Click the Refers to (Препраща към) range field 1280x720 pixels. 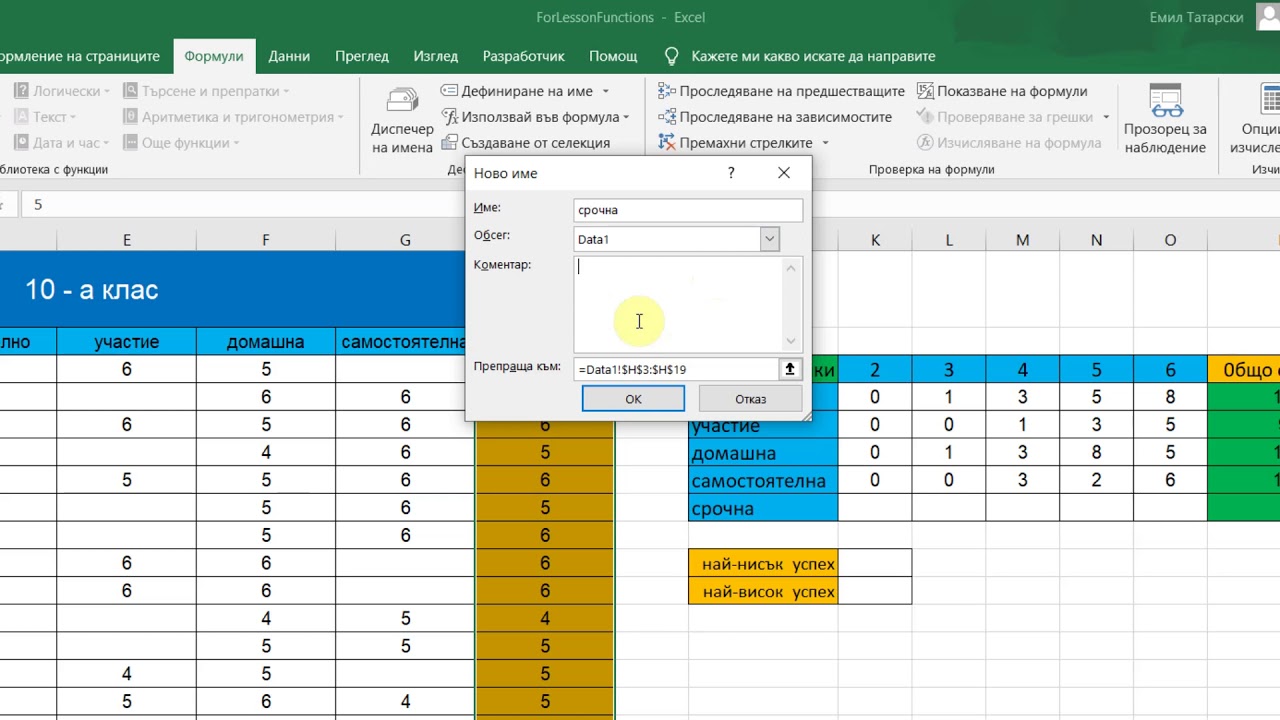(x=676, y=369)
